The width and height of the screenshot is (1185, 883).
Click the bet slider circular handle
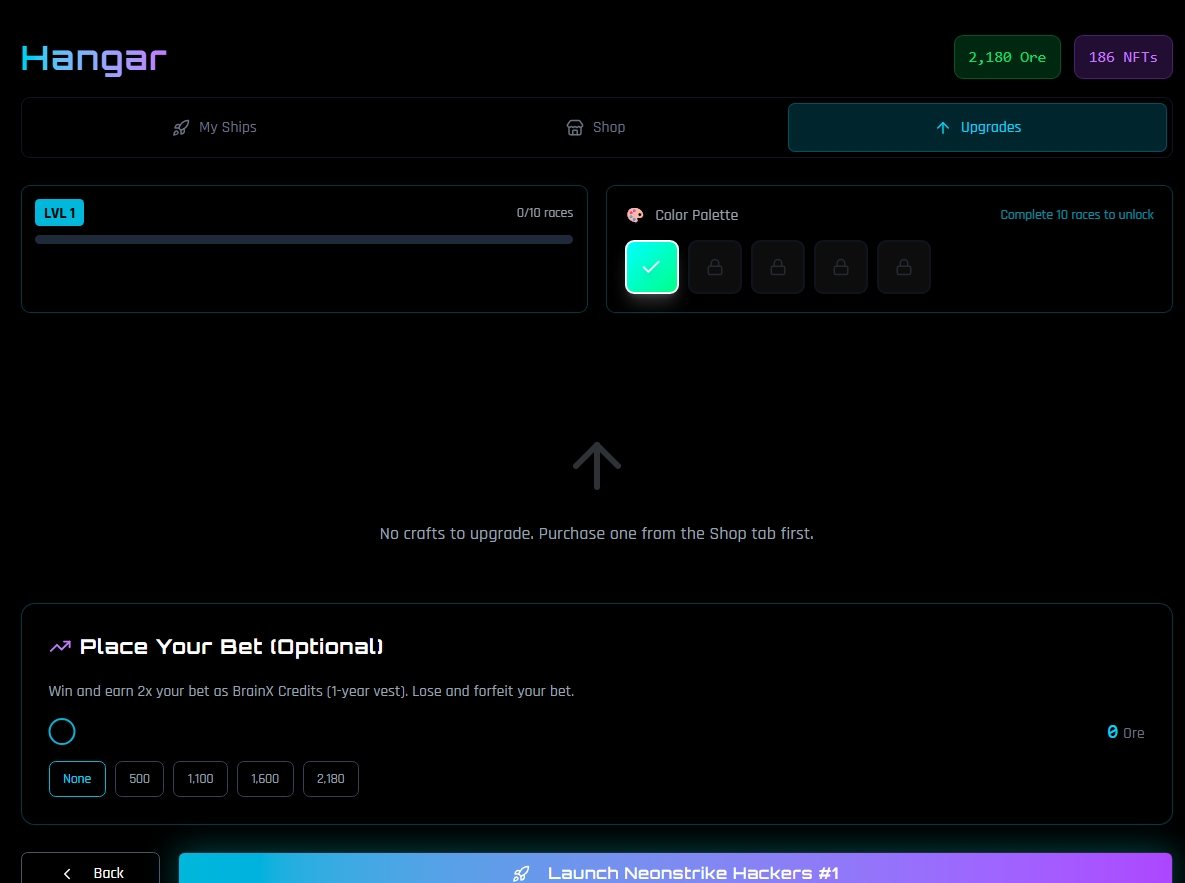(62, 732)
